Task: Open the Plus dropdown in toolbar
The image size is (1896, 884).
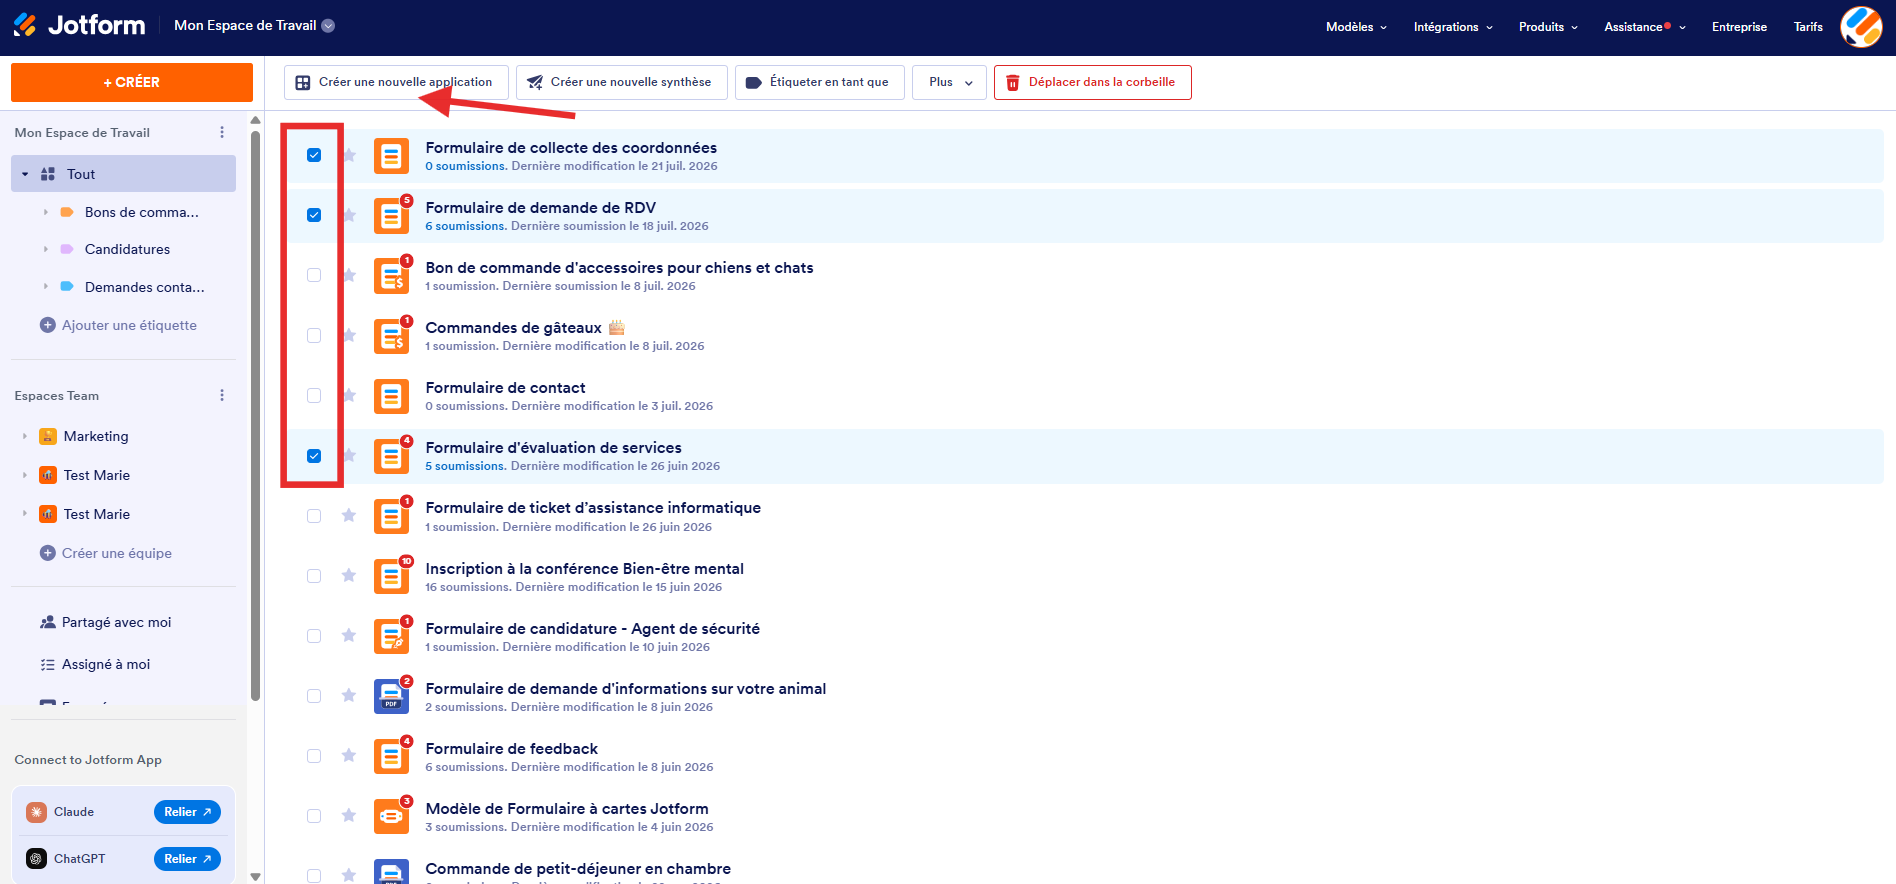Action: [x=949, y=82]
